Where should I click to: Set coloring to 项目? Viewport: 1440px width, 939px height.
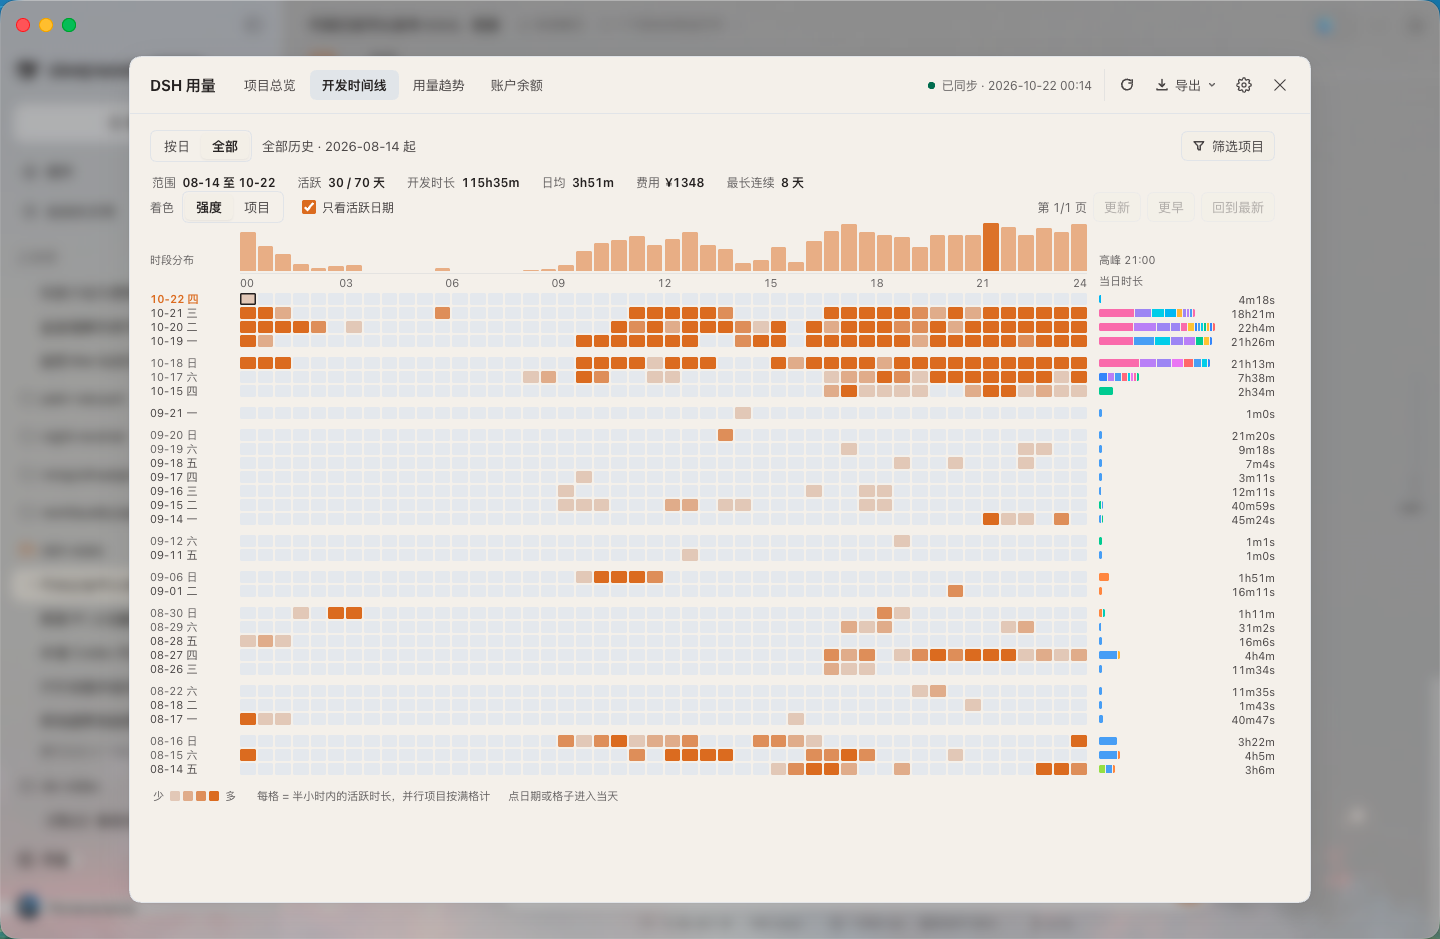point(257,207)
